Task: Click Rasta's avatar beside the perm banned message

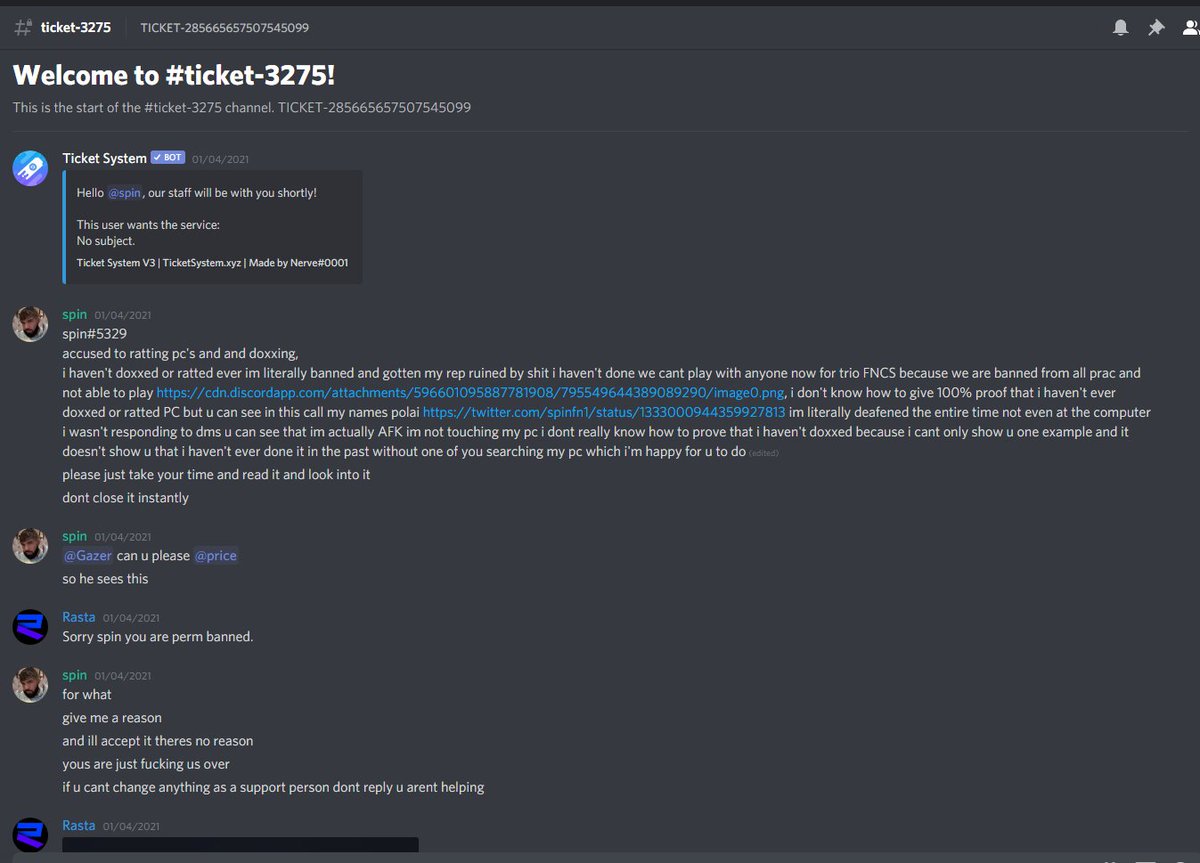Action: [30, 627]
